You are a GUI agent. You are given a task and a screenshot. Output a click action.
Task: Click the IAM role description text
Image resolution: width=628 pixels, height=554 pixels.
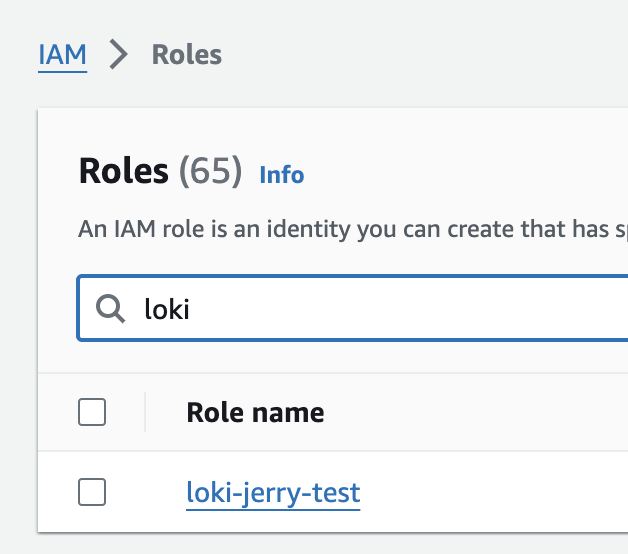tap(340, 229)
